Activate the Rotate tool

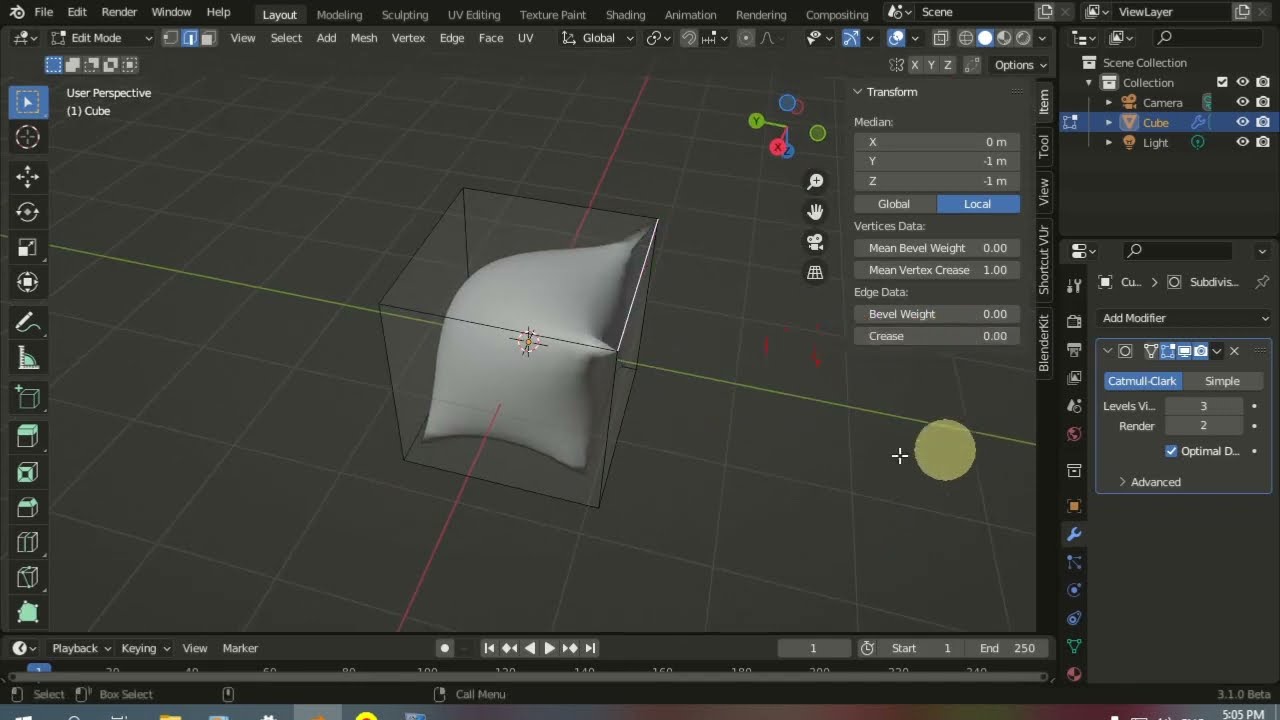pyautogui.click(x=28, y=212)
